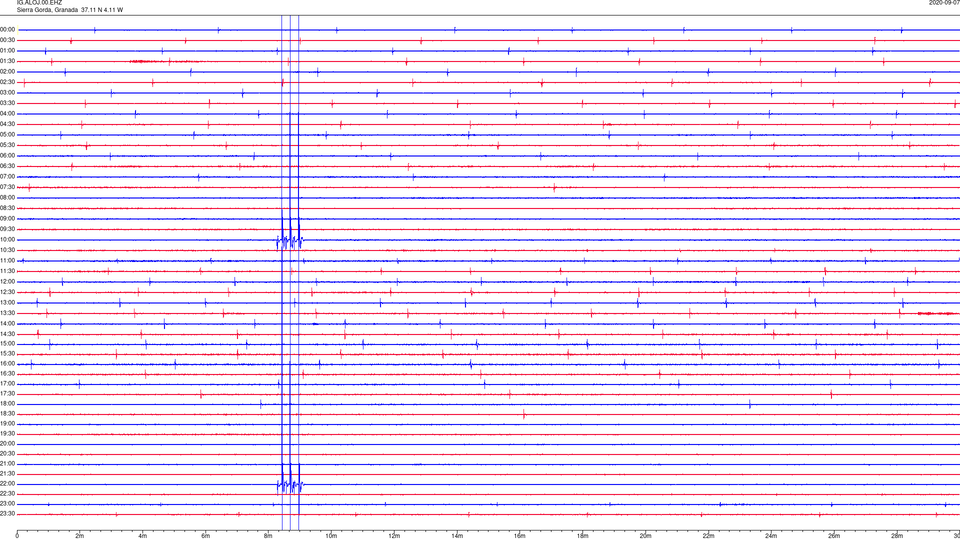Click the 06:00 trace label
Image resolution: width=960 pixels, height=540 pixels.
point(8,156)
